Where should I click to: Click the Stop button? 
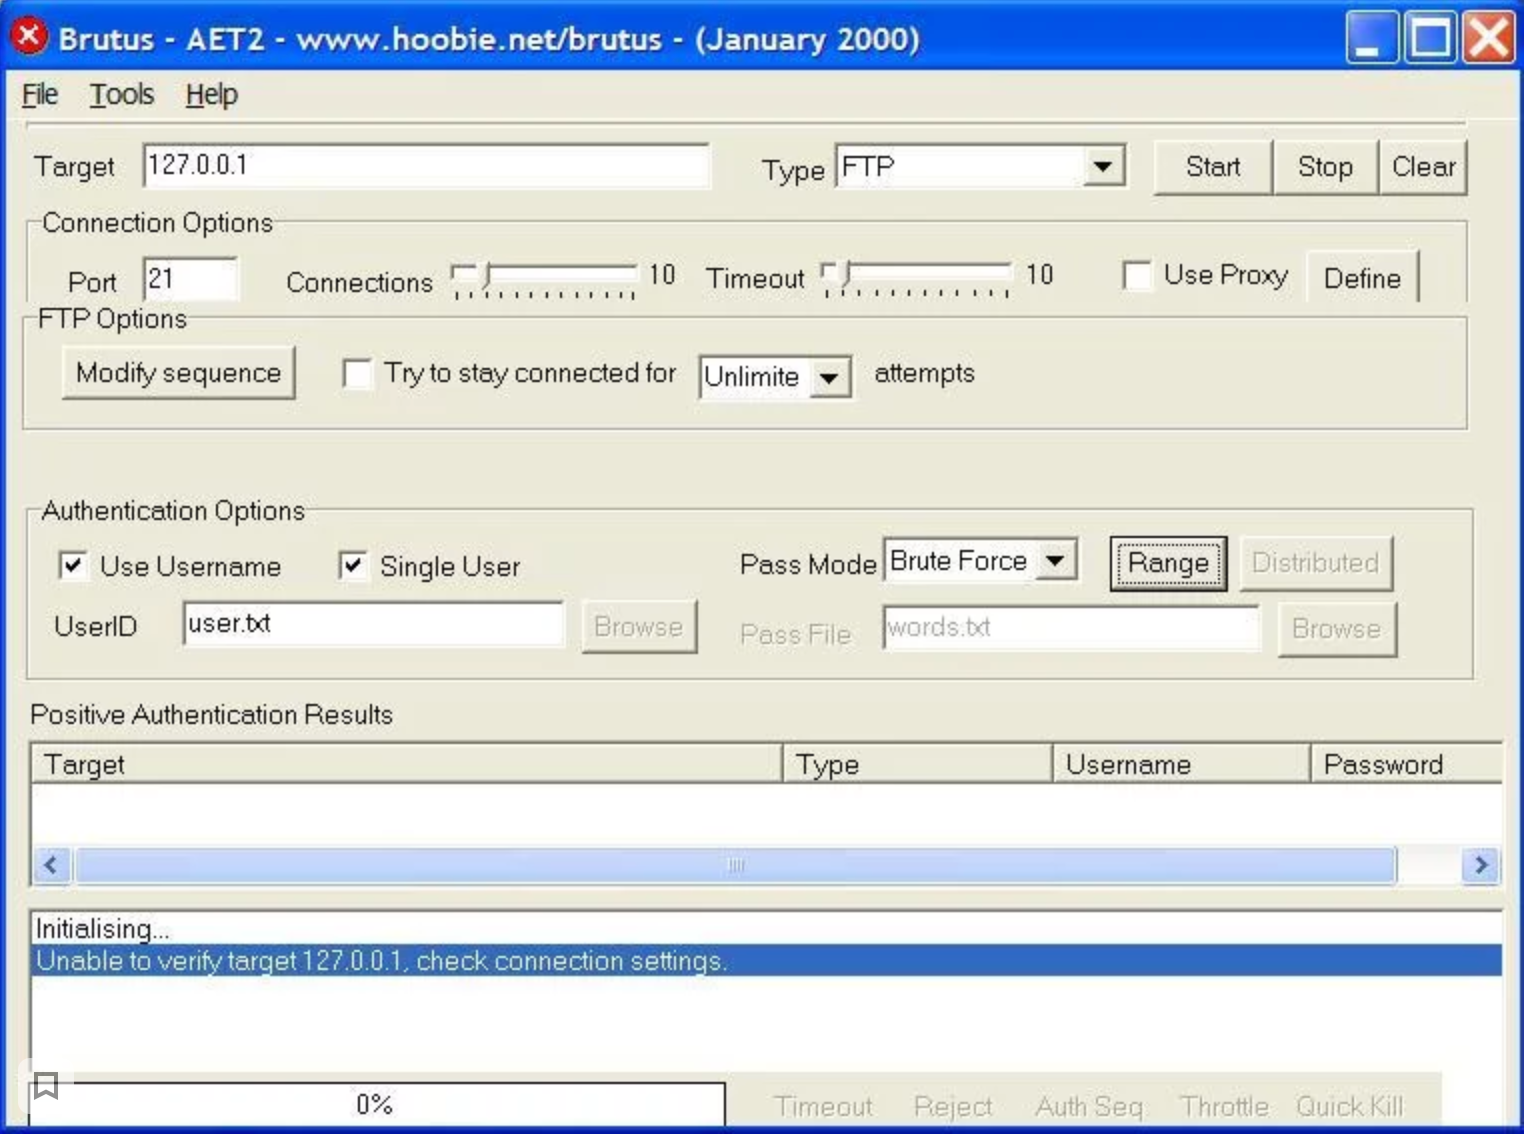pyautogui.click(x=1325, y=167)
